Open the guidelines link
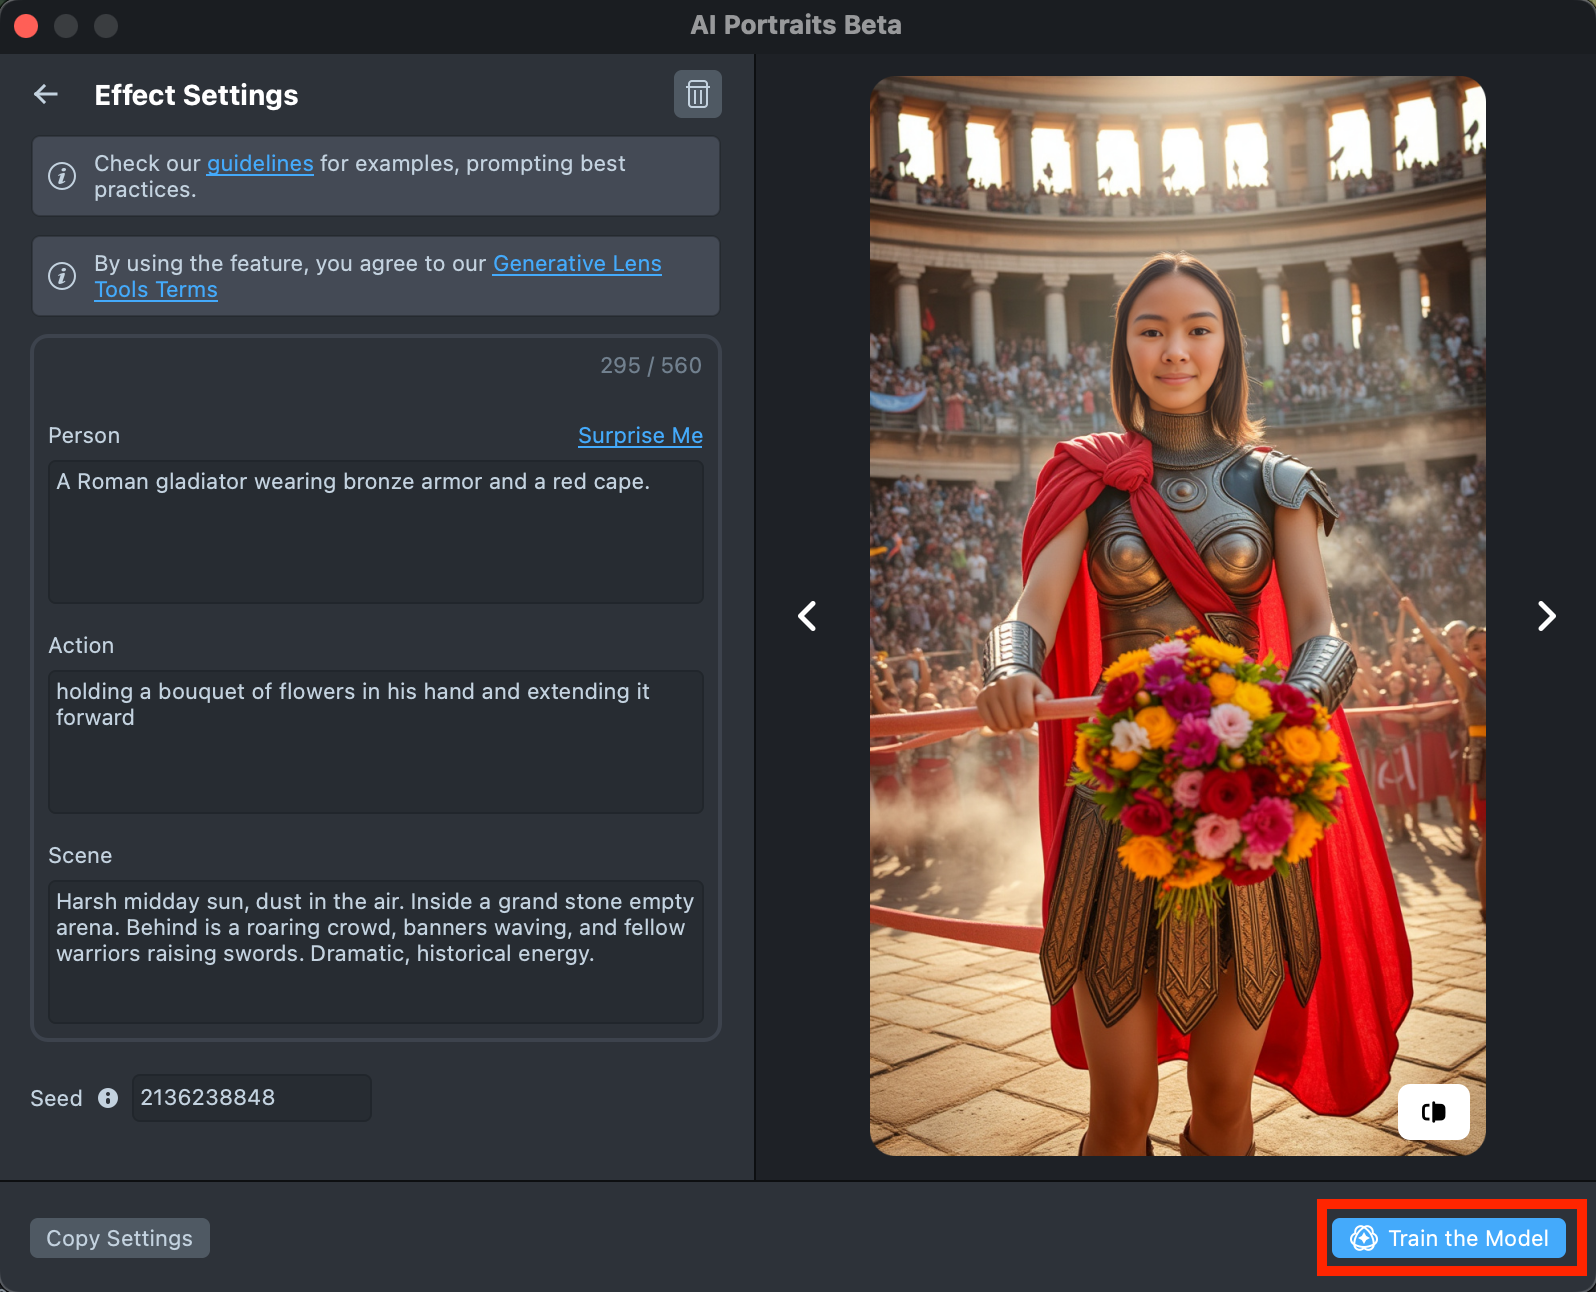 tap(260, 164)
